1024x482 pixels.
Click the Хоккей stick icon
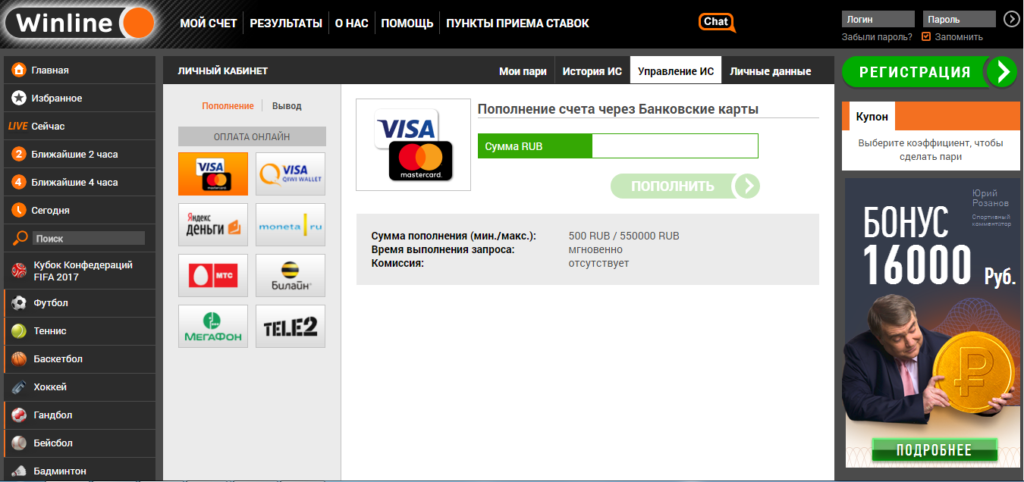19,387
